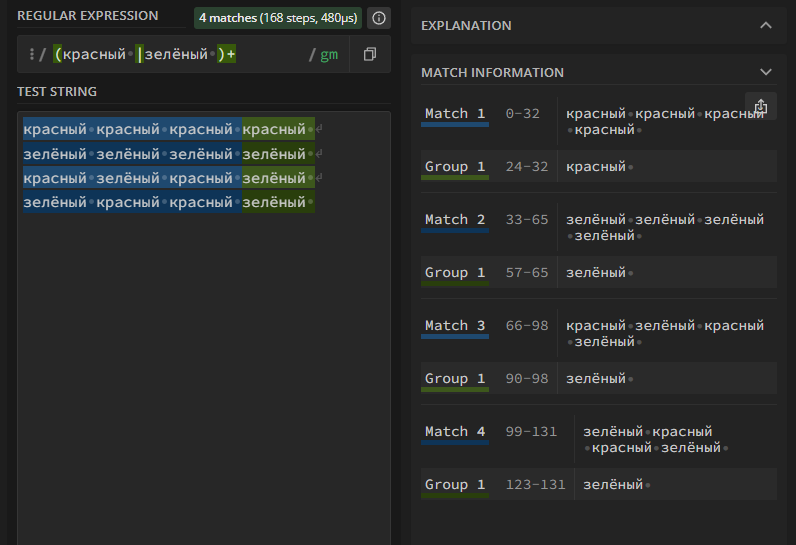
Task: Copy the regular expression to clipboard
Action: 370,55
